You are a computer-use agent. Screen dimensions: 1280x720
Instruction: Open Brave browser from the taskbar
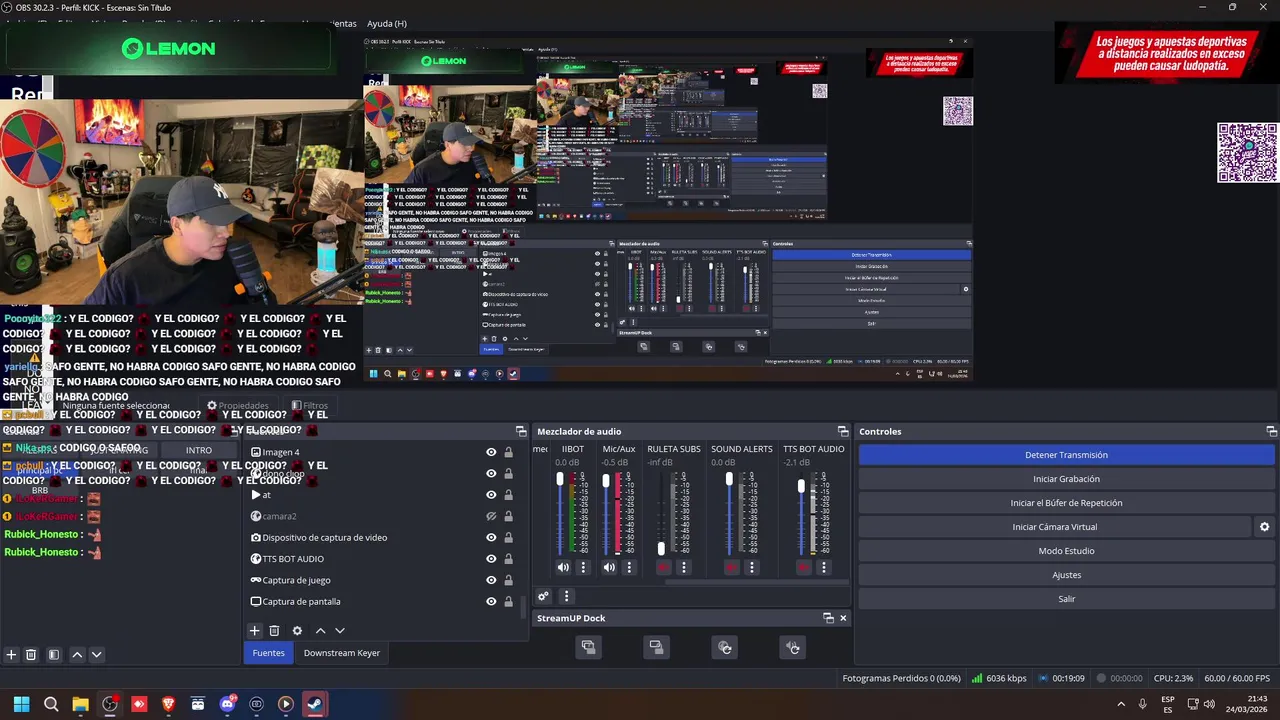click(168, 704)
